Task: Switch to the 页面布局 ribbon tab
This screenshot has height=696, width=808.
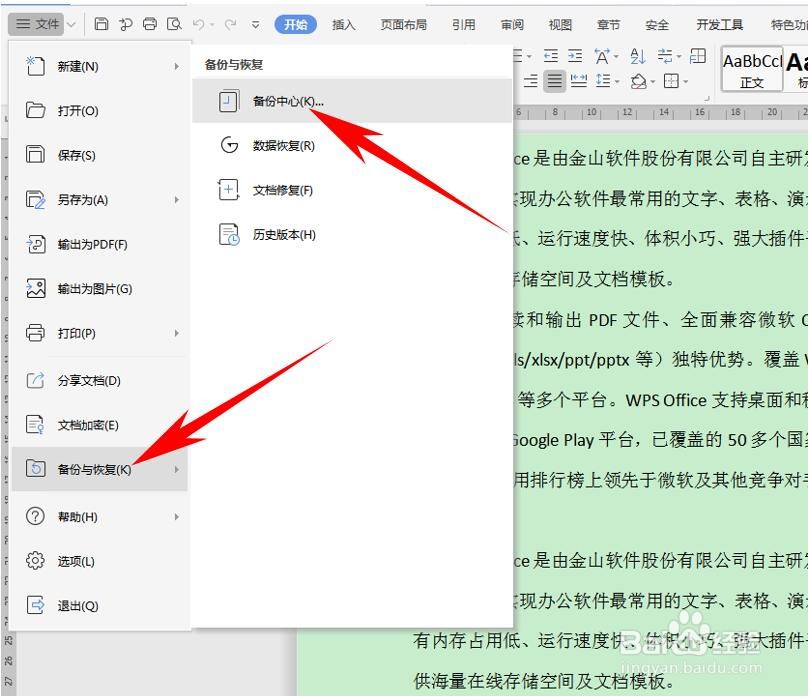Action: pos(403,24)
